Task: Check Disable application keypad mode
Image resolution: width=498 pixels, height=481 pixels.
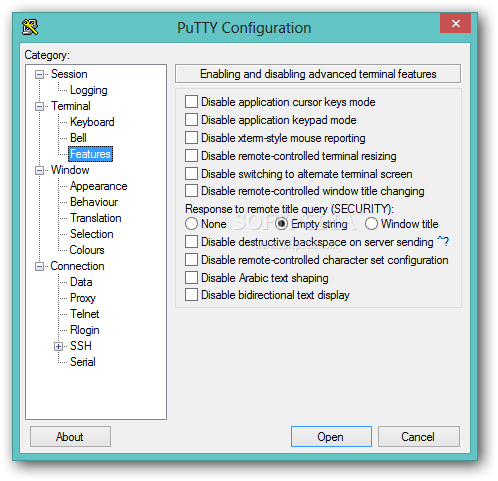Action: 191,120
